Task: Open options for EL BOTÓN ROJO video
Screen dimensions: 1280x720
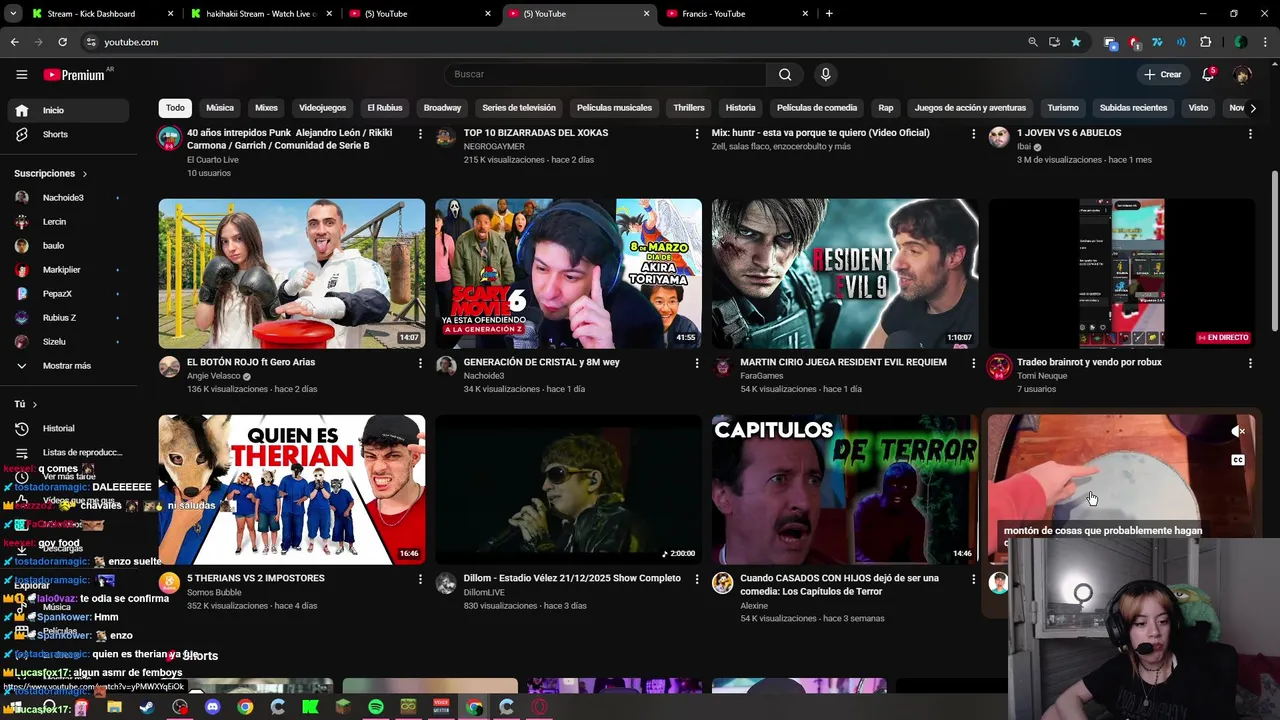Action: (420, 363)
